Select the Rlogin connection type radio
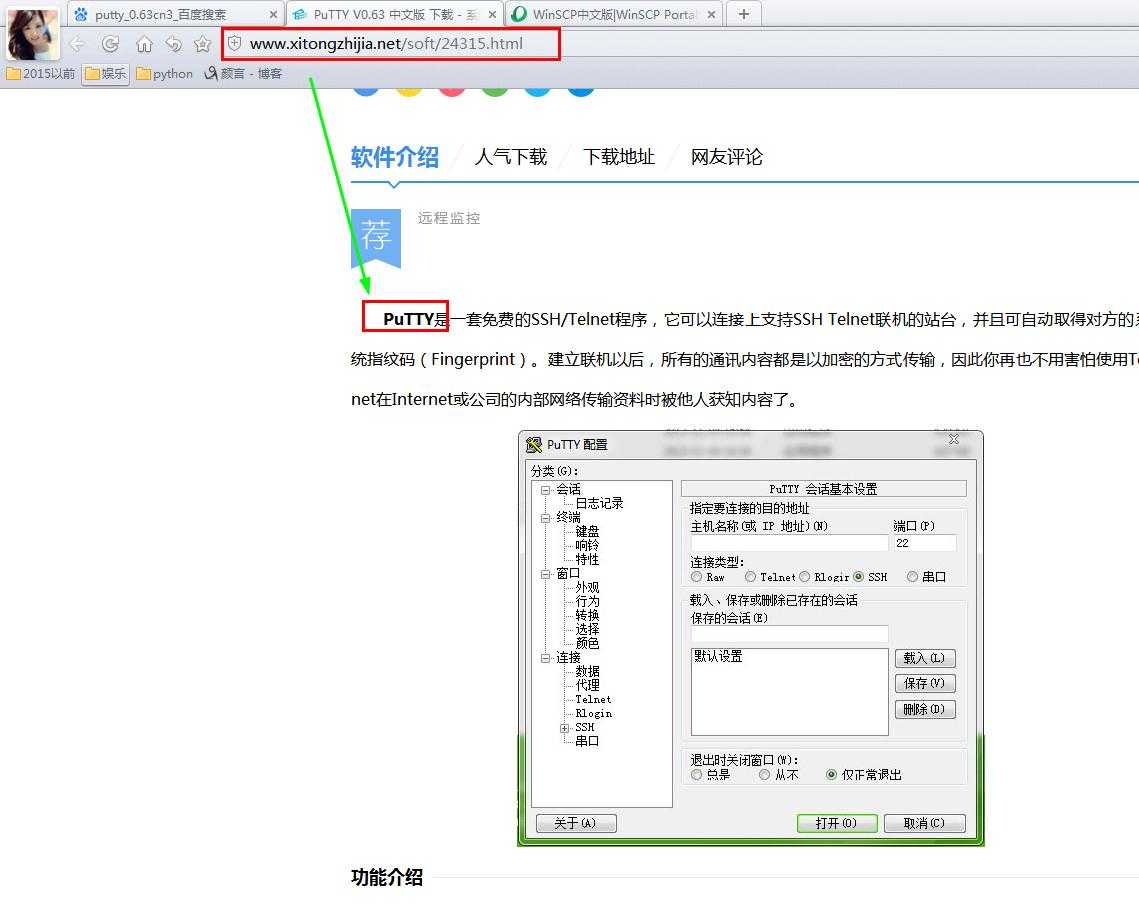1139x918 pixels. [804, 577]
